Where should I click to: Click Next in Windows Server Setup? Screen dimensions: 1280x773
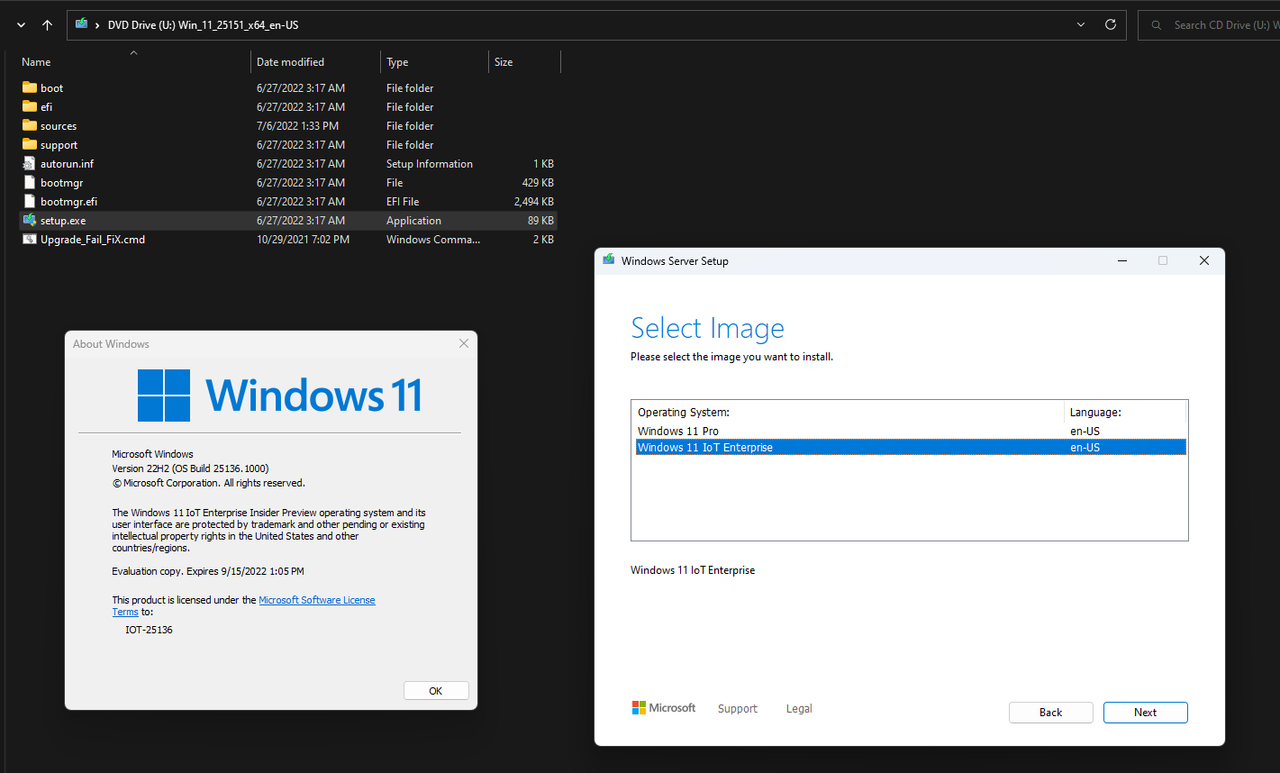pyautogui.click(x=1145, y=712)
